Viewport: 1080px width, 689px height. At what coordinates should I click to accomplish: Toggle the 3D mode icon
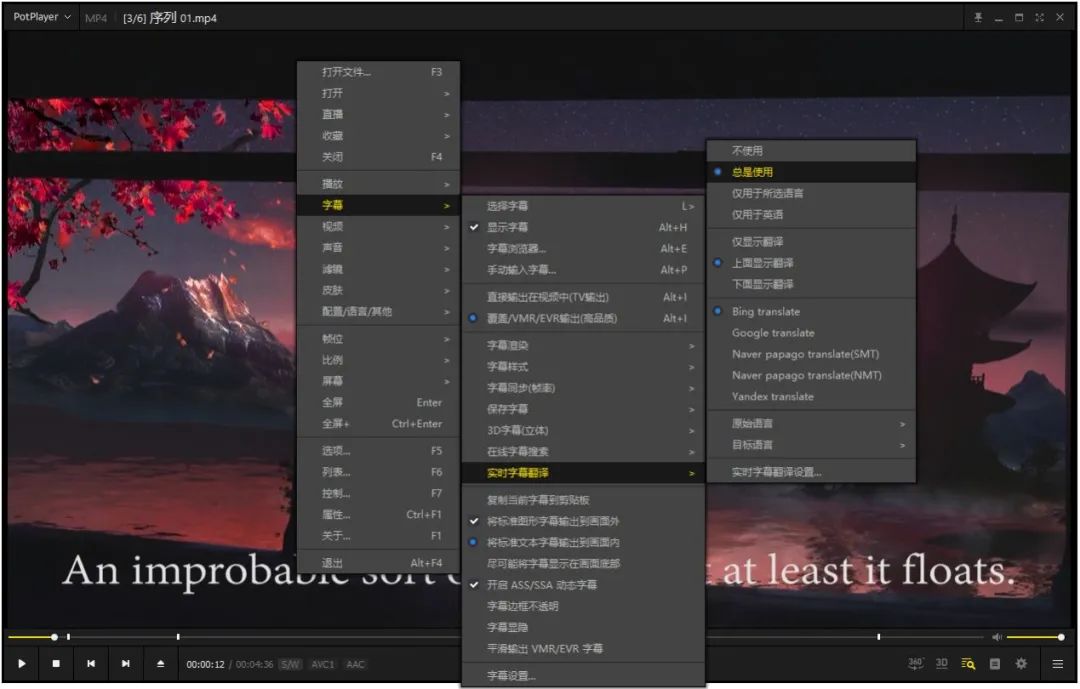[x=942, y=664]
